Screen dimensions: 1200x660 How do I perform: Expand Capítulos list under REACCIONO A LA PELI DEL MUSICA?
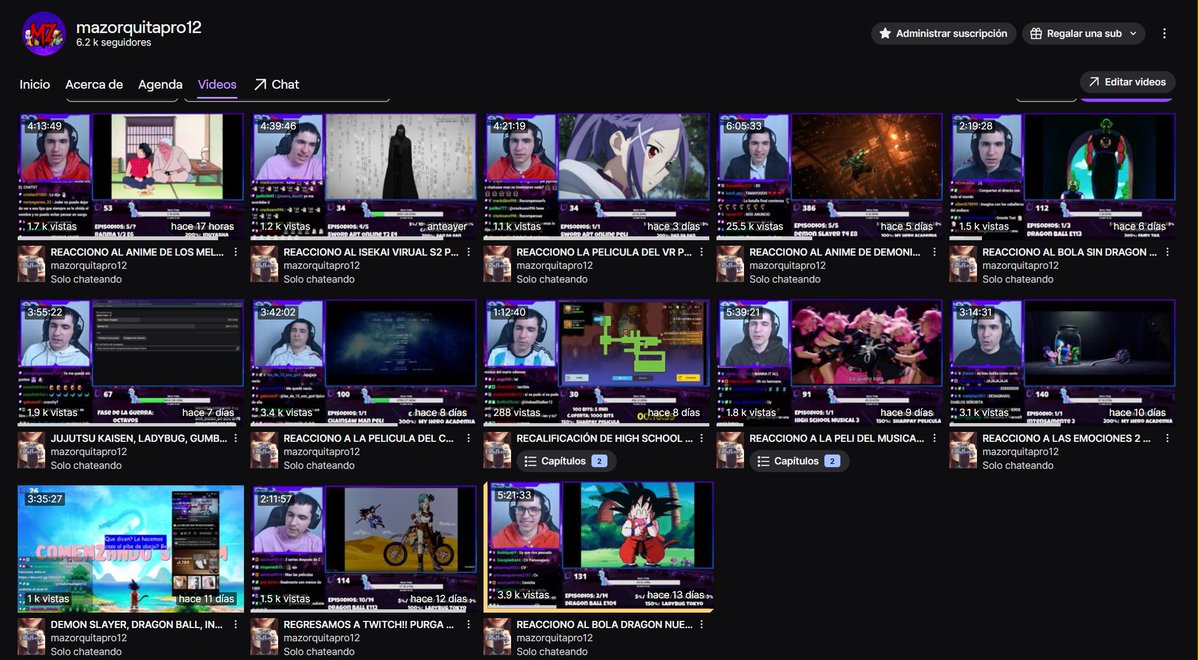(799, 461)
